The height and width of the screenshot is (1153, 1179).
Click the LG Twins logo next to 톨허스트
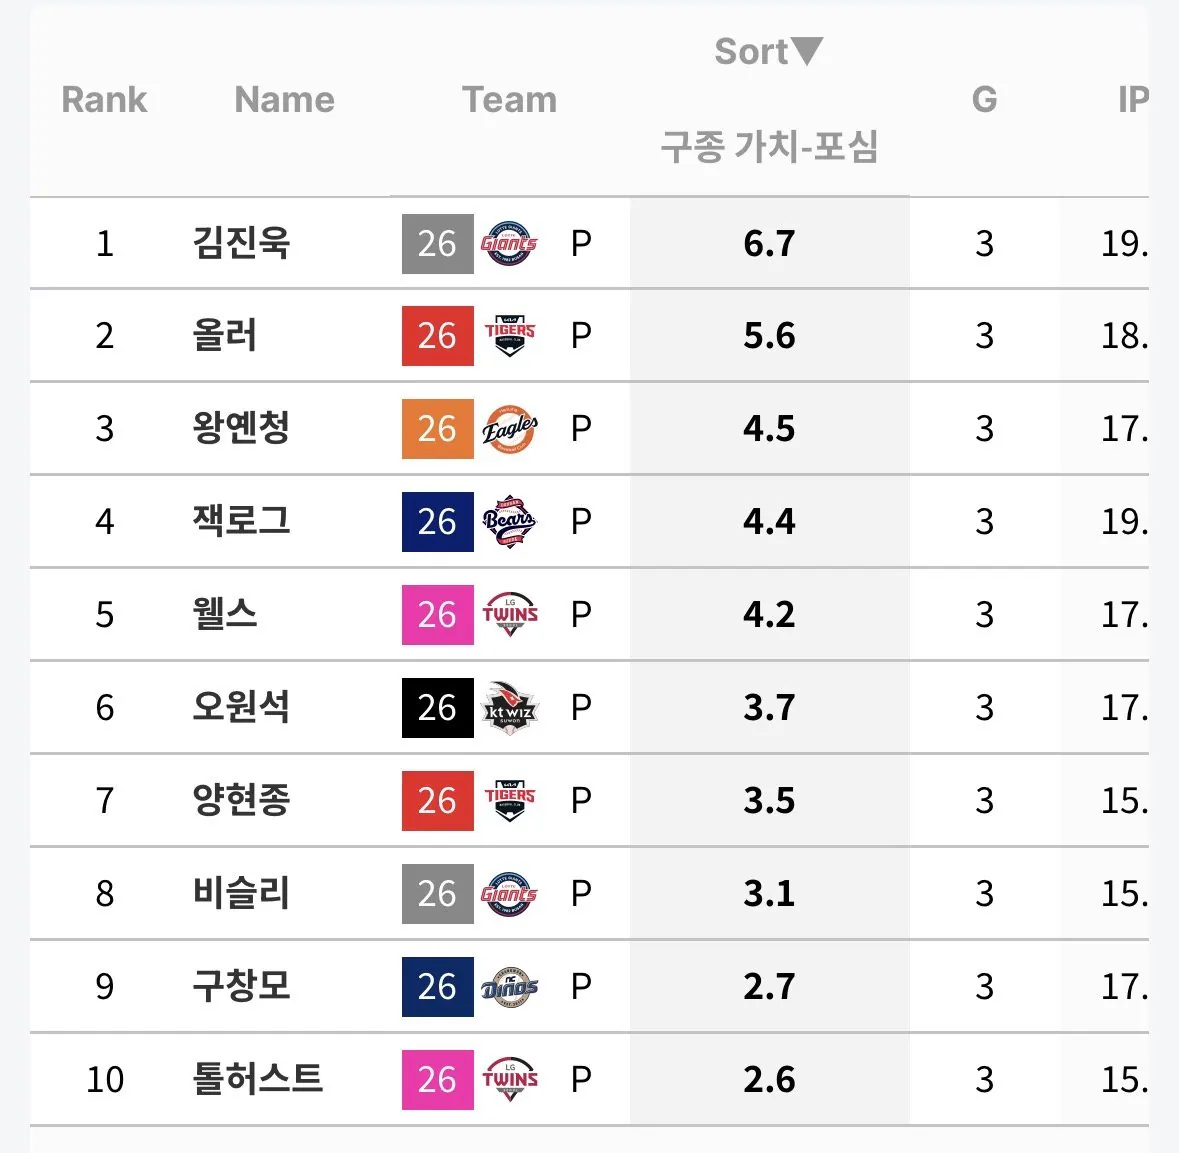[x=510, y=1079]
